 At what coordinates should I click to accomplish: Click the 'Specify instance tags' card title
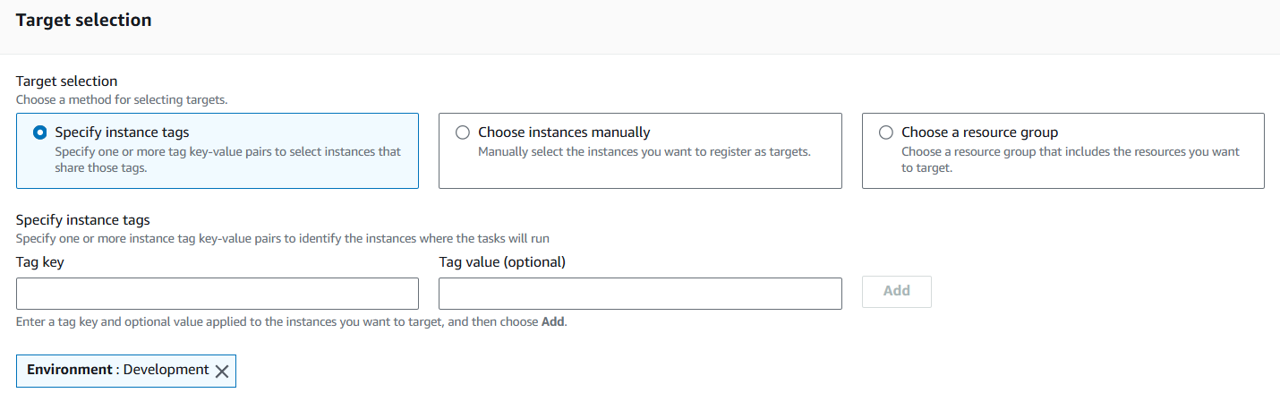[122, 132]
